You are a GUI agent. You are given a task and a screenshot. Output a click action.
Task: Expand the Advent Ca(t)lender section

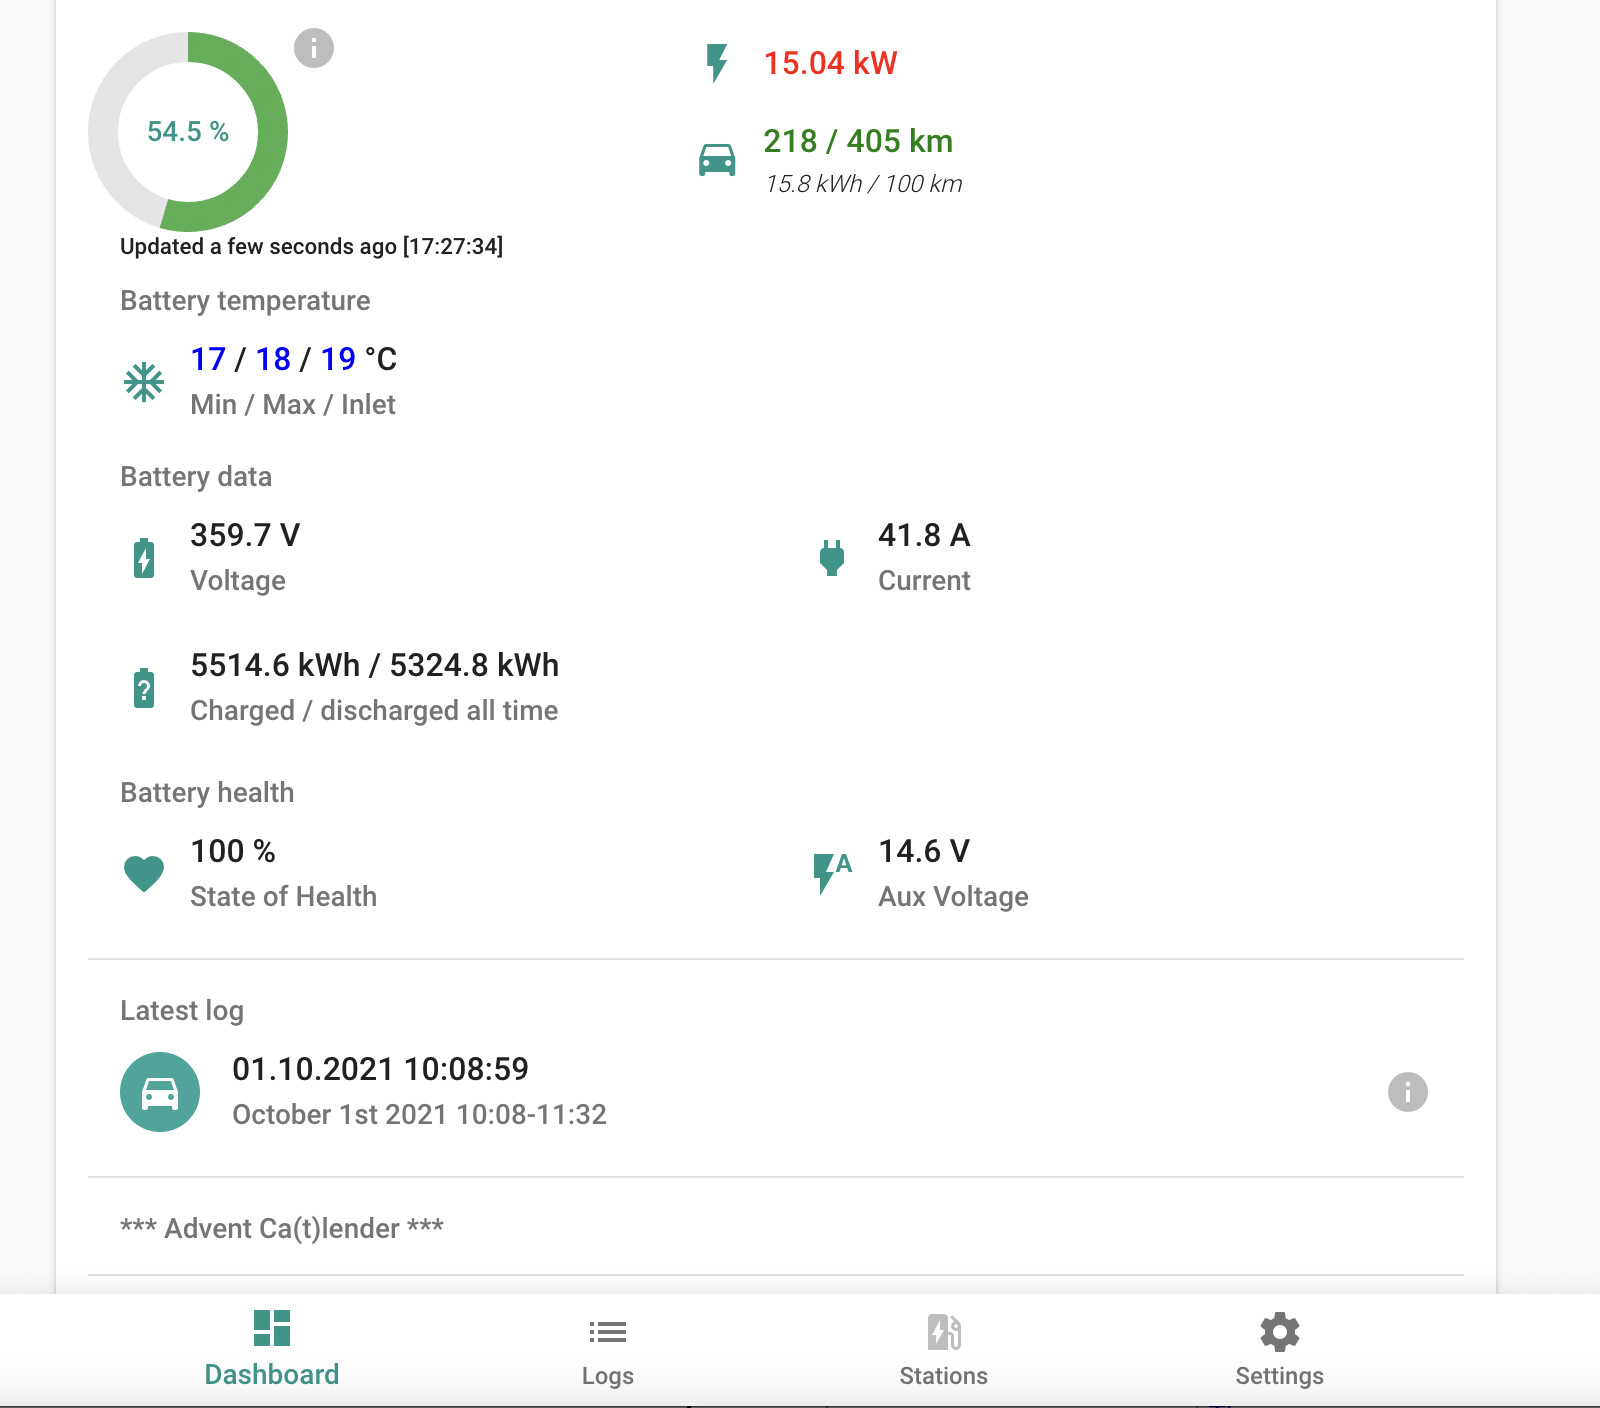coord(282,1228)
